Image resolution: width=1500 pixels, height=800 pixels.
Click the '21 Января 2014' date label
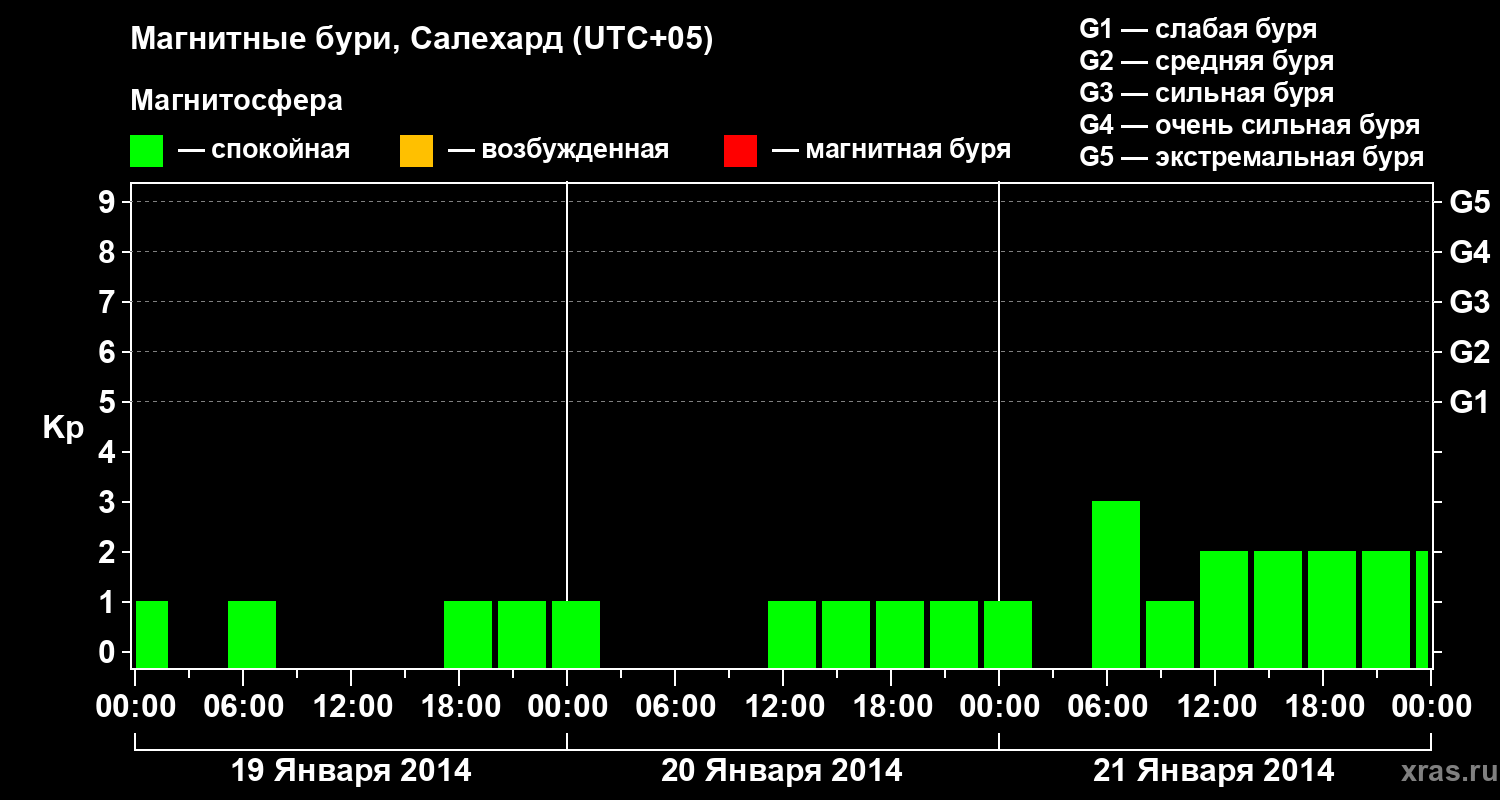[x=1214, y=771]
